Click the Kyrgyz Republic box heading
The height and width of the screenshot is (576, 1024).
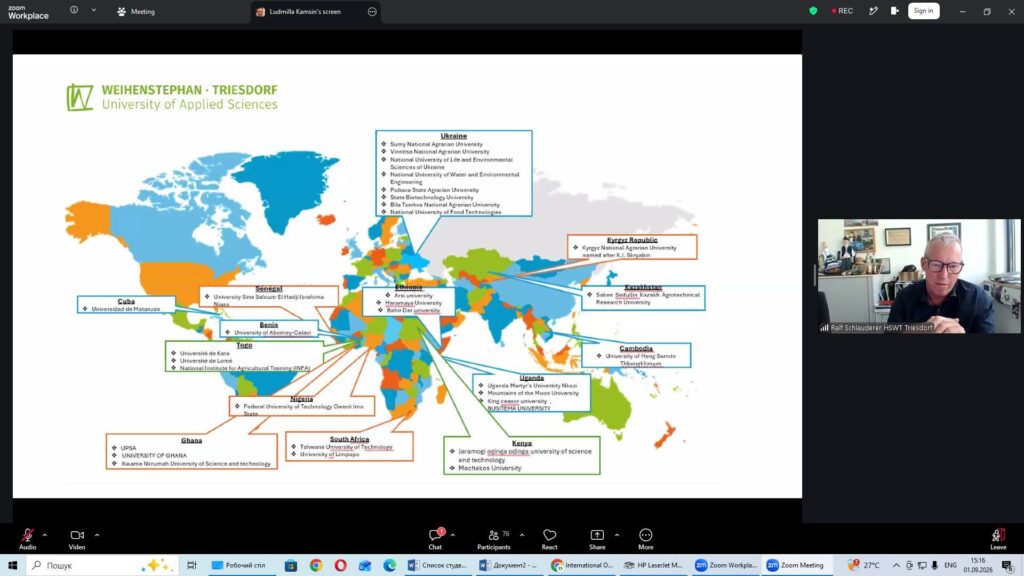click(632, 240)
